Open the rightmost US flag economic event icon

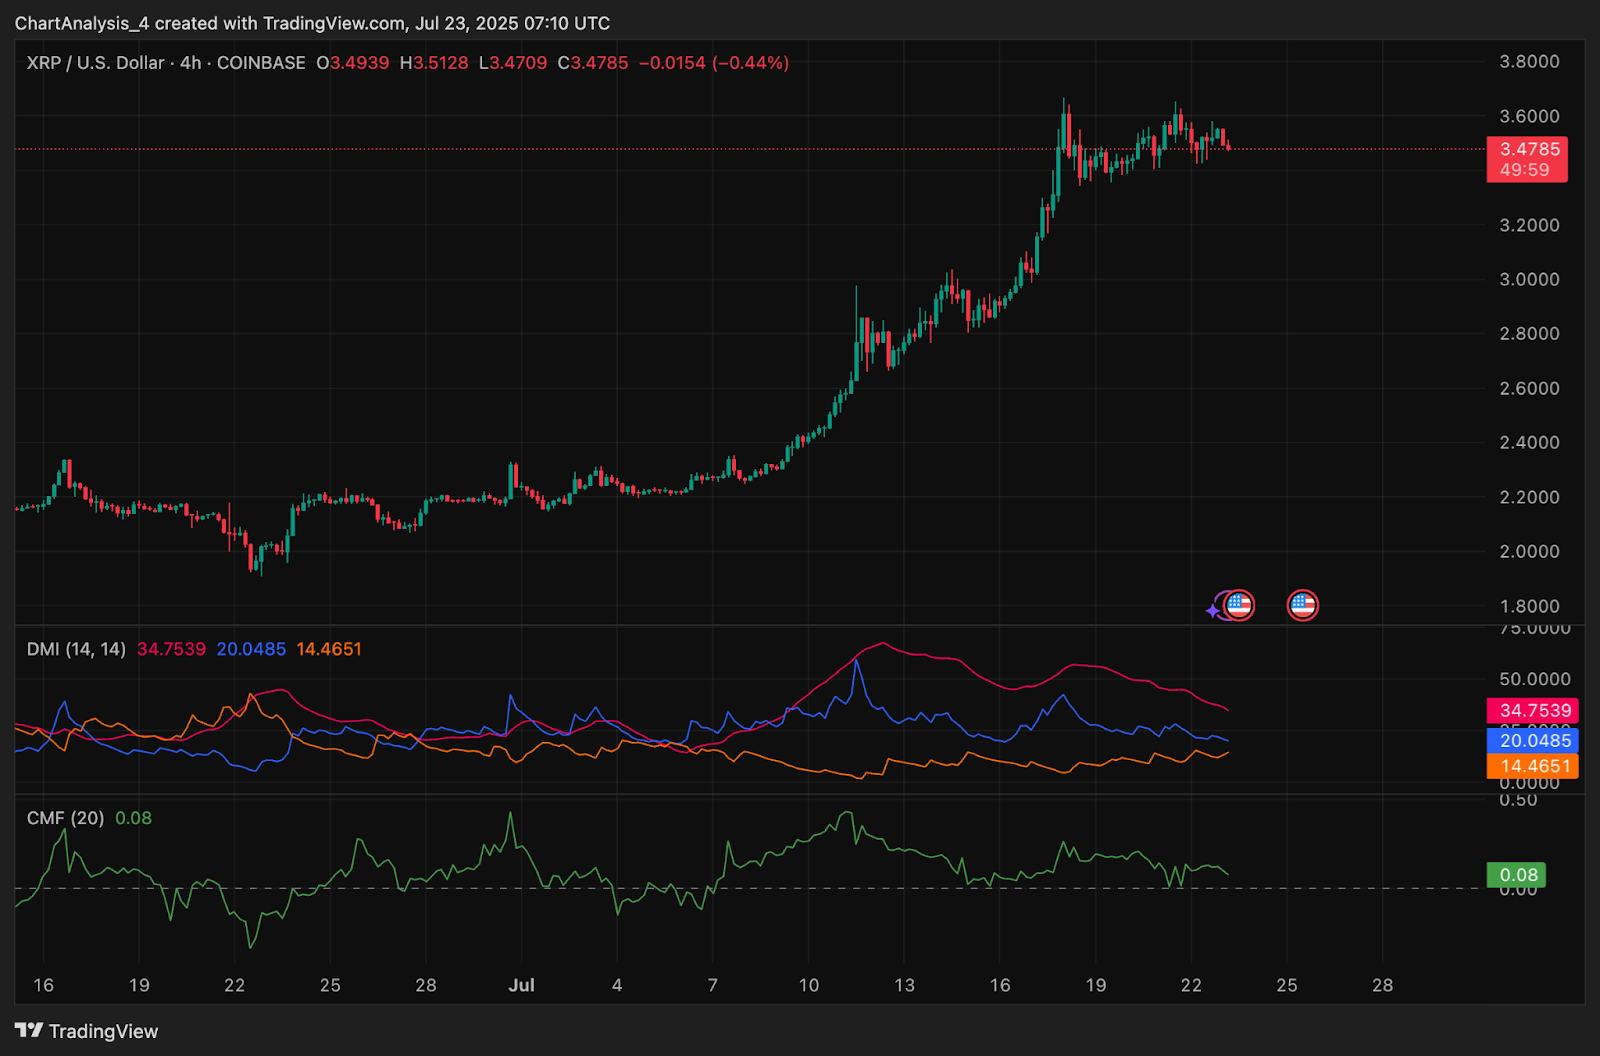point(1303,605)
